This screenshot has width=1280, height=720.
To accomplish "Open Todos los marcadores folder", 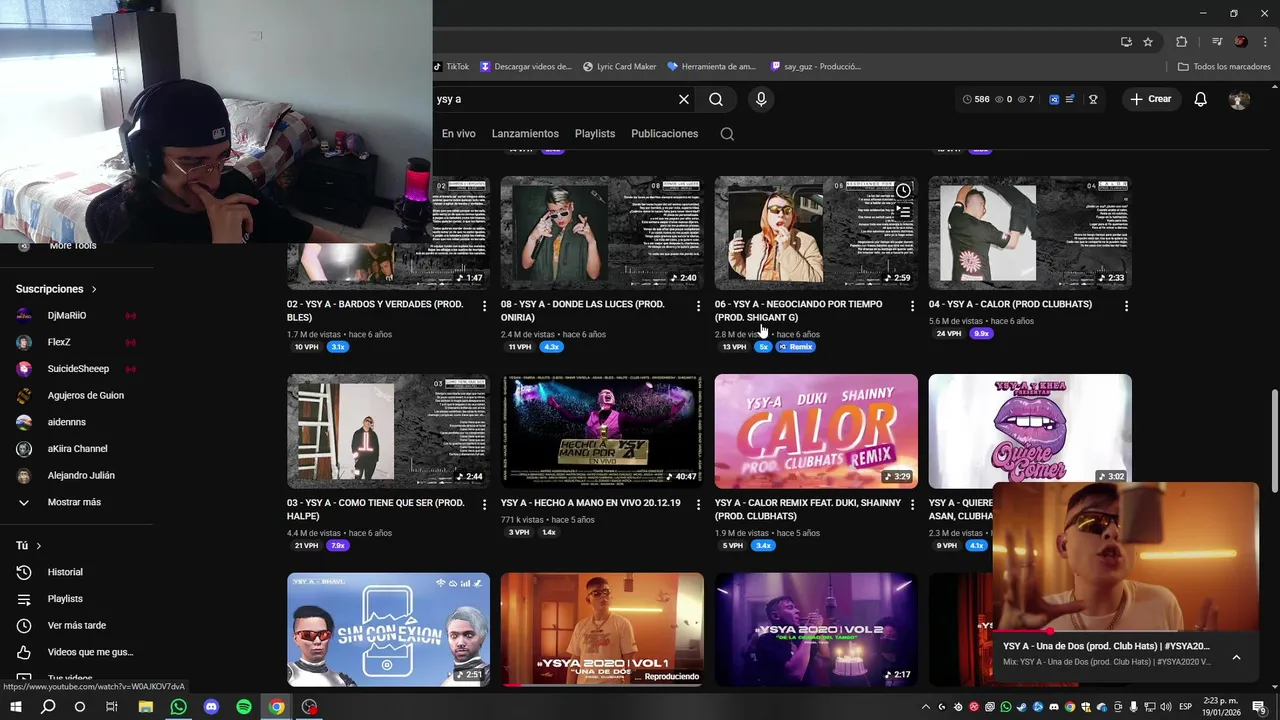I will (x=1224, y=66).
